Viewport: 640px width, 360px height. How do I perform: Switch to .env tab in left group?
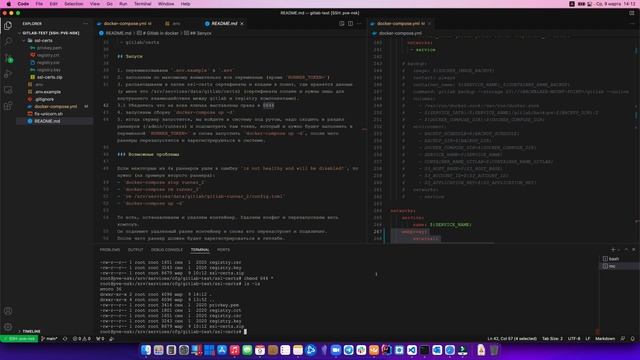click(x=176, y=24)
